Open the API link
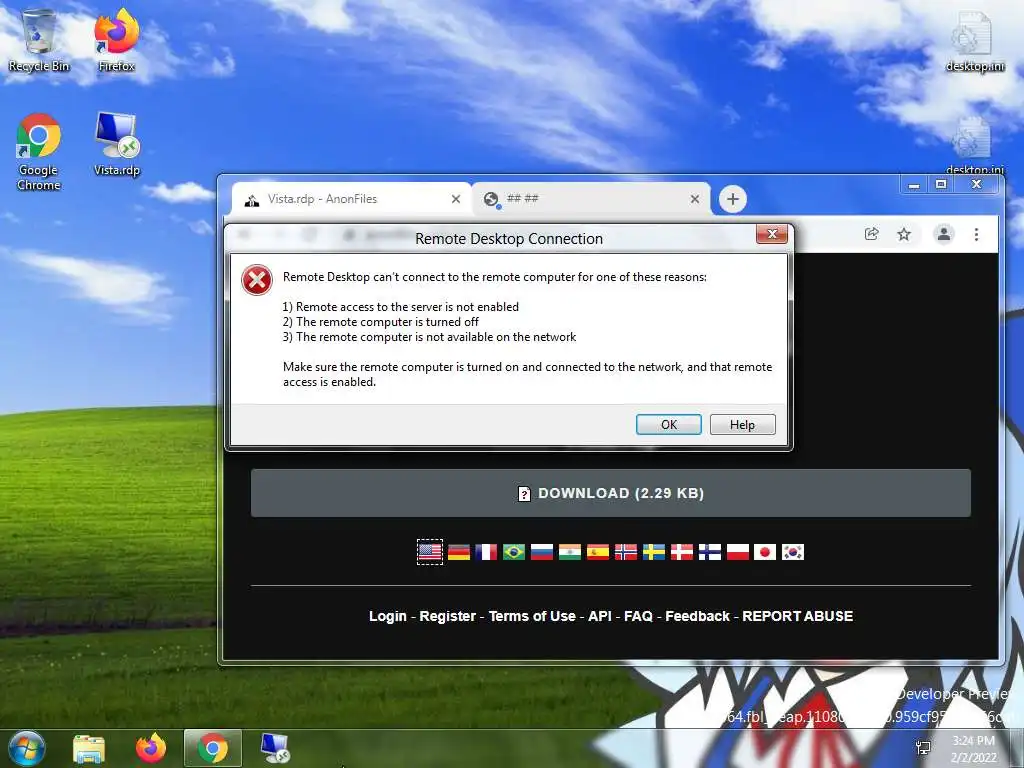Image resolution: width=1024 pixels, height=768 pixels. click(600, 616)
